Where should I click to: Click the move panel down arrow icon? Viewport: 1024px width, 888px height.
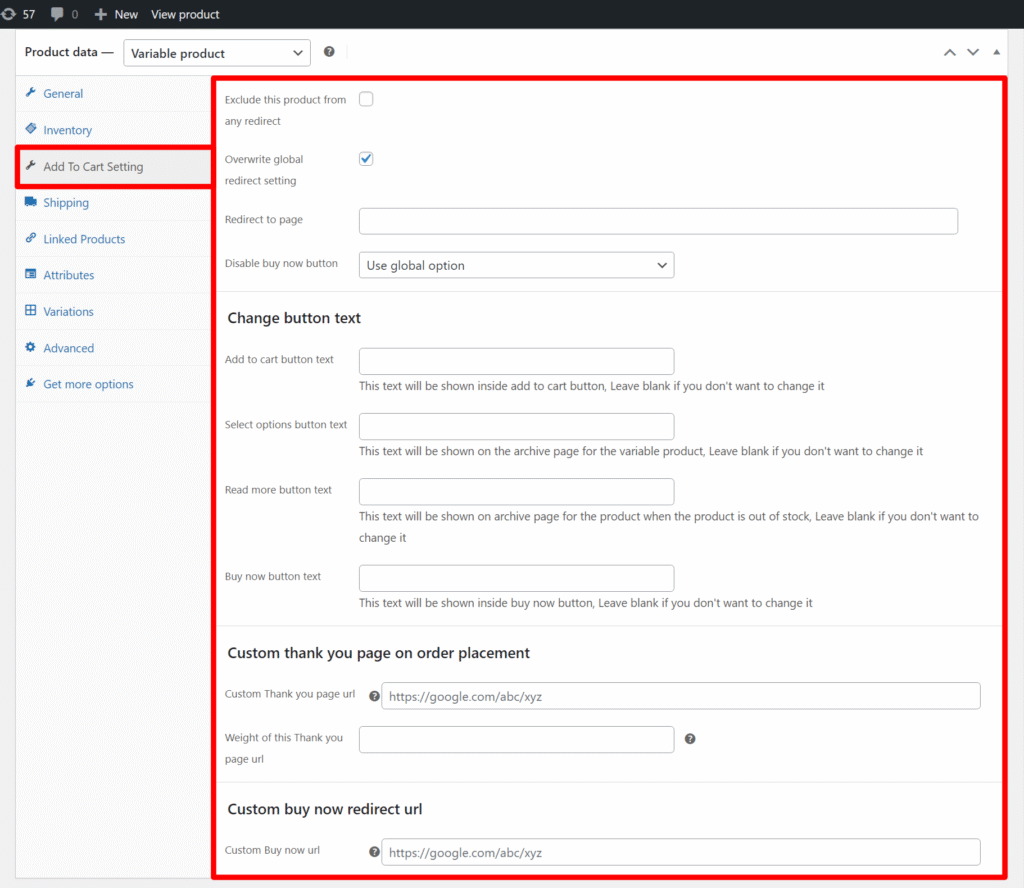pyautogui.click(x=972, y=52)
